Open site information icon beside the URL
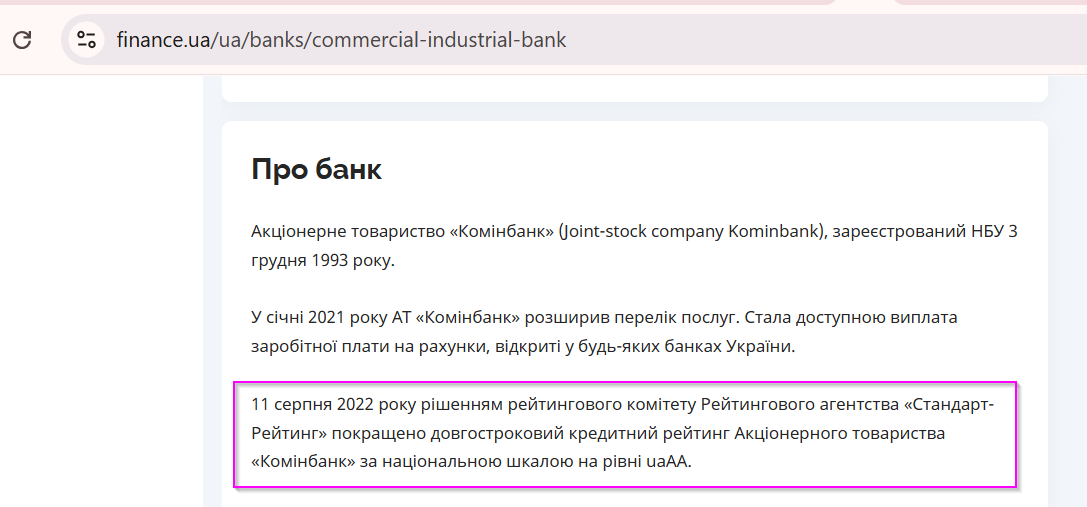The image size is (1087, 507). tap(86, 40)
